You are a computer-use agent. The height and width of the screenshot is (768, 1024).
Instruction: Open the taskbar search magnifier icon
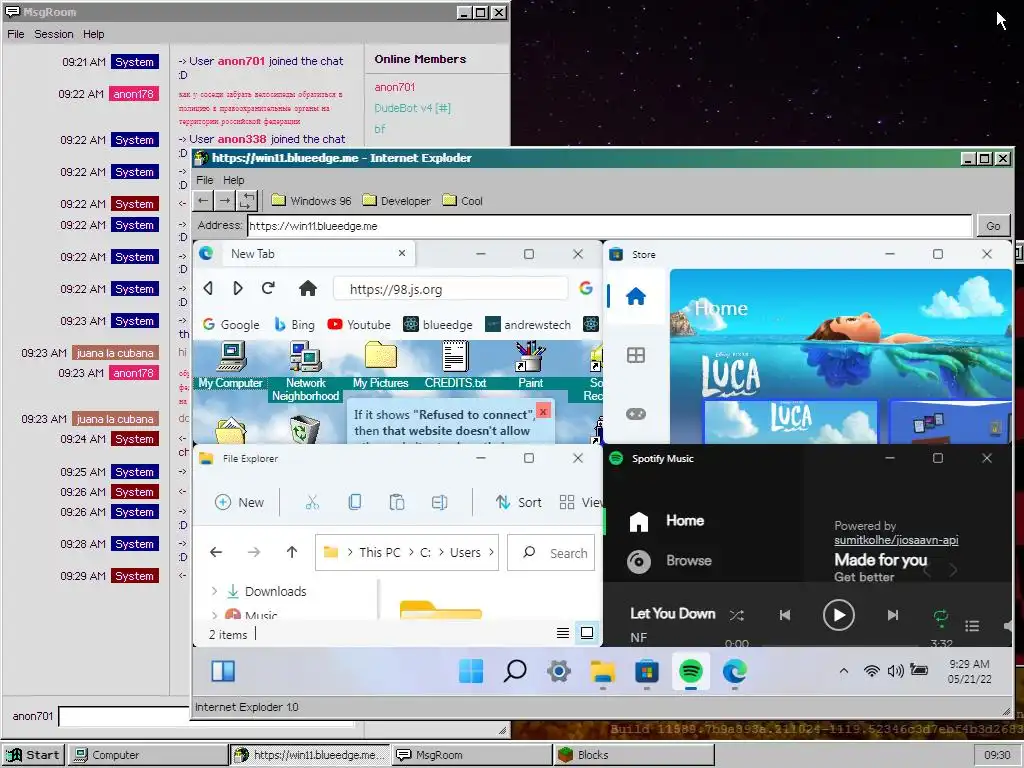point(515,671)
